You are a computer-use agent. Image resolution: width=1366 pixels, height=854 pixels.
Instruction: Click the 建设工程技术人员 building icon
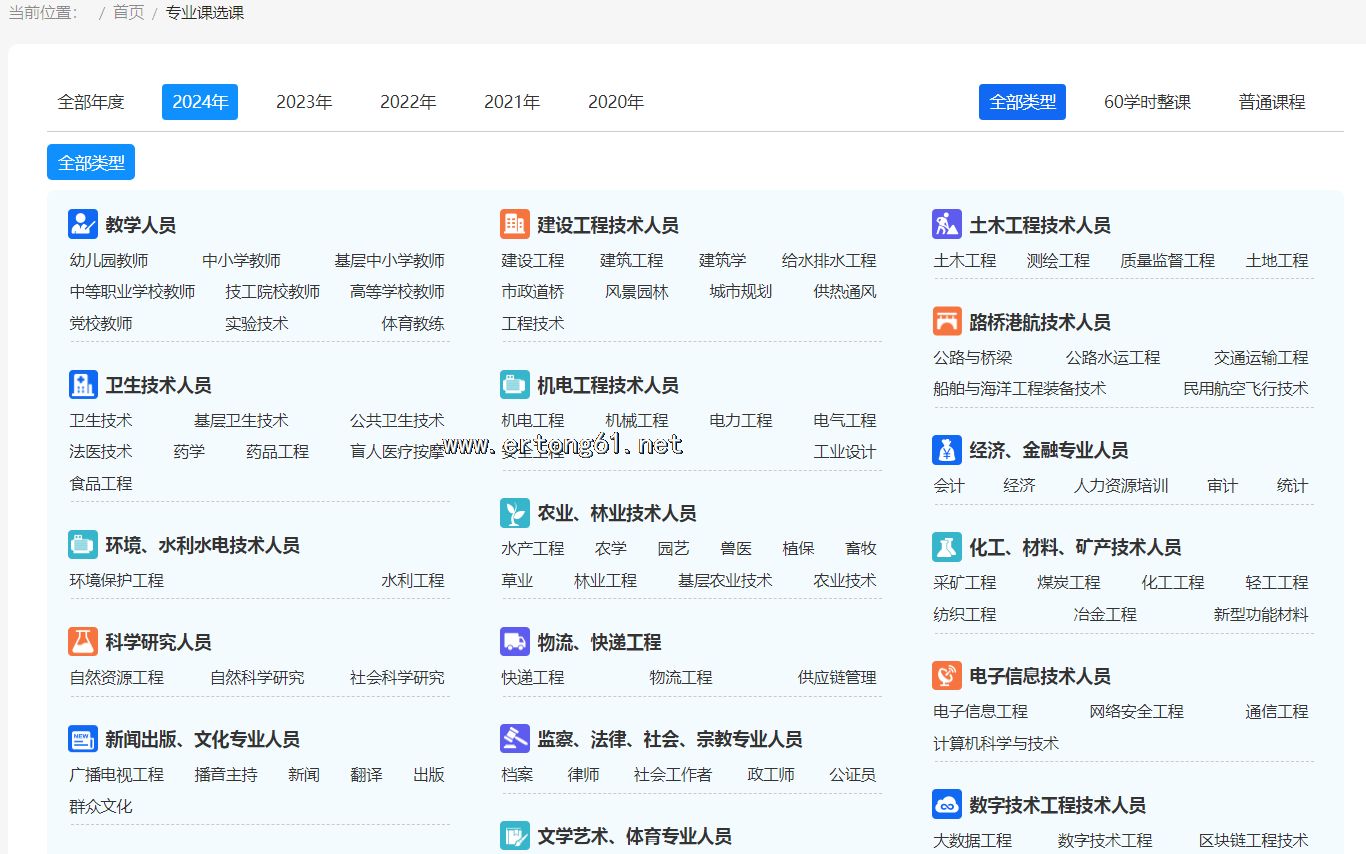(515, 224)
